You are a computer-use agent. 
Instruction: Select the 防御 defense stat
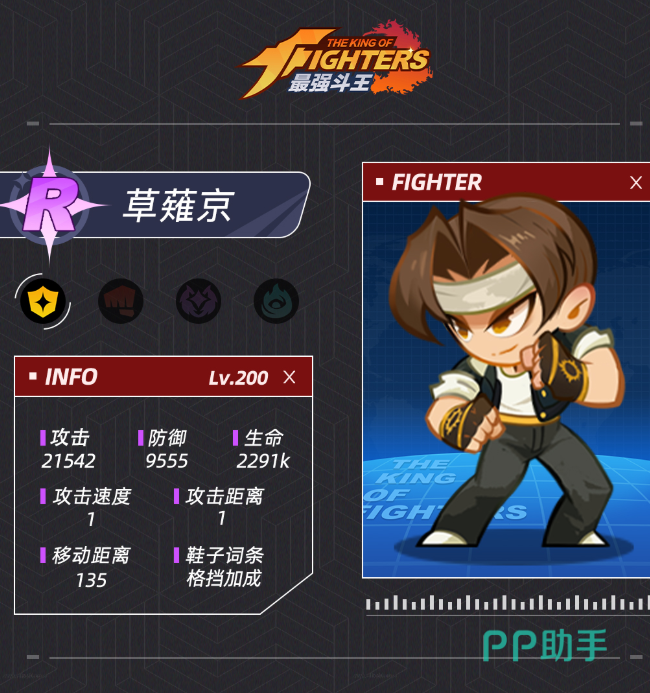(165, 449)
